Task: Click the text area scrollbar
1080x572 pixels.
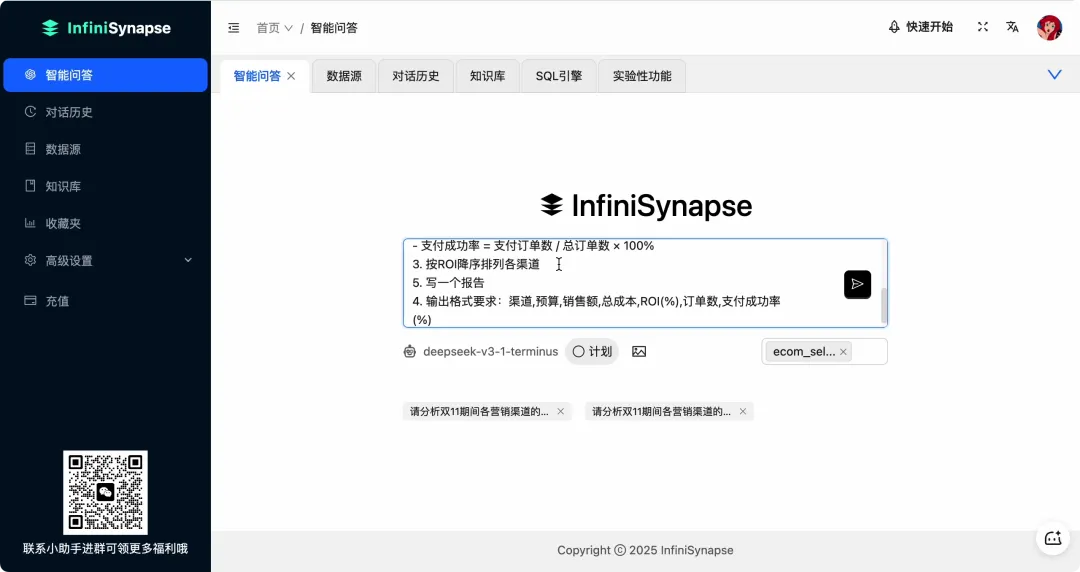Action: click(884, 306)
